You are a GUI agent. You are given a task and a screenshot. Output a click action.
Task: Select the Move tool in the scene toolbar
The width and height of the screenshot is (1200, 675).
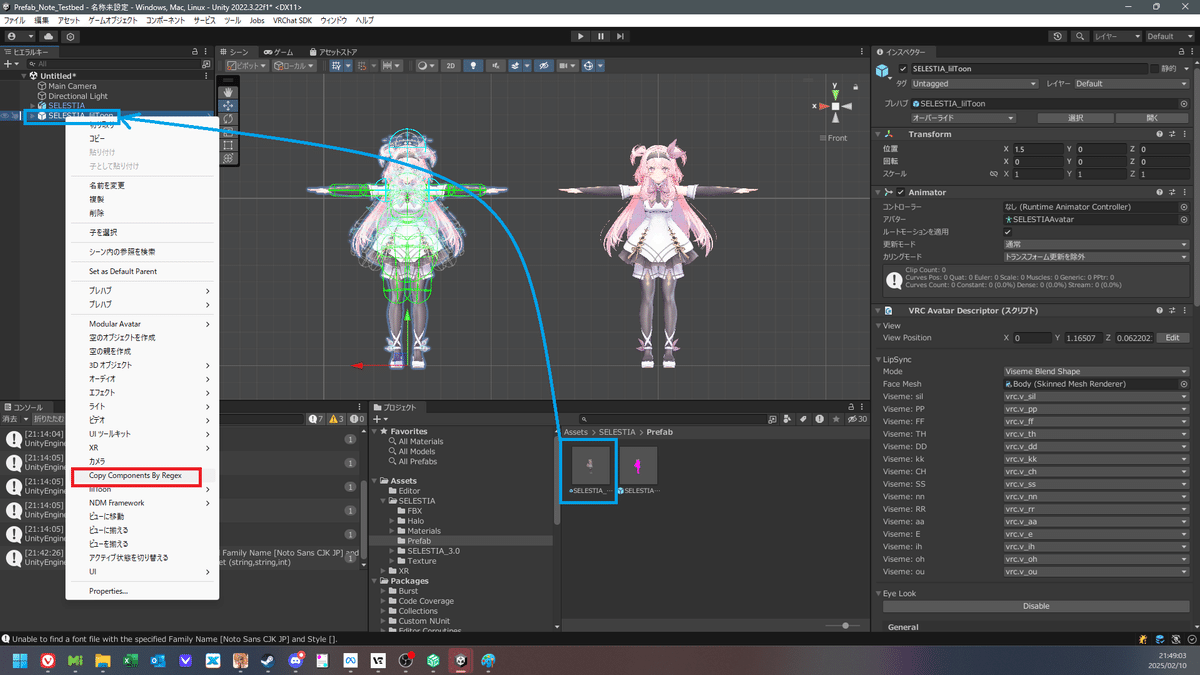tap(228, 106)
